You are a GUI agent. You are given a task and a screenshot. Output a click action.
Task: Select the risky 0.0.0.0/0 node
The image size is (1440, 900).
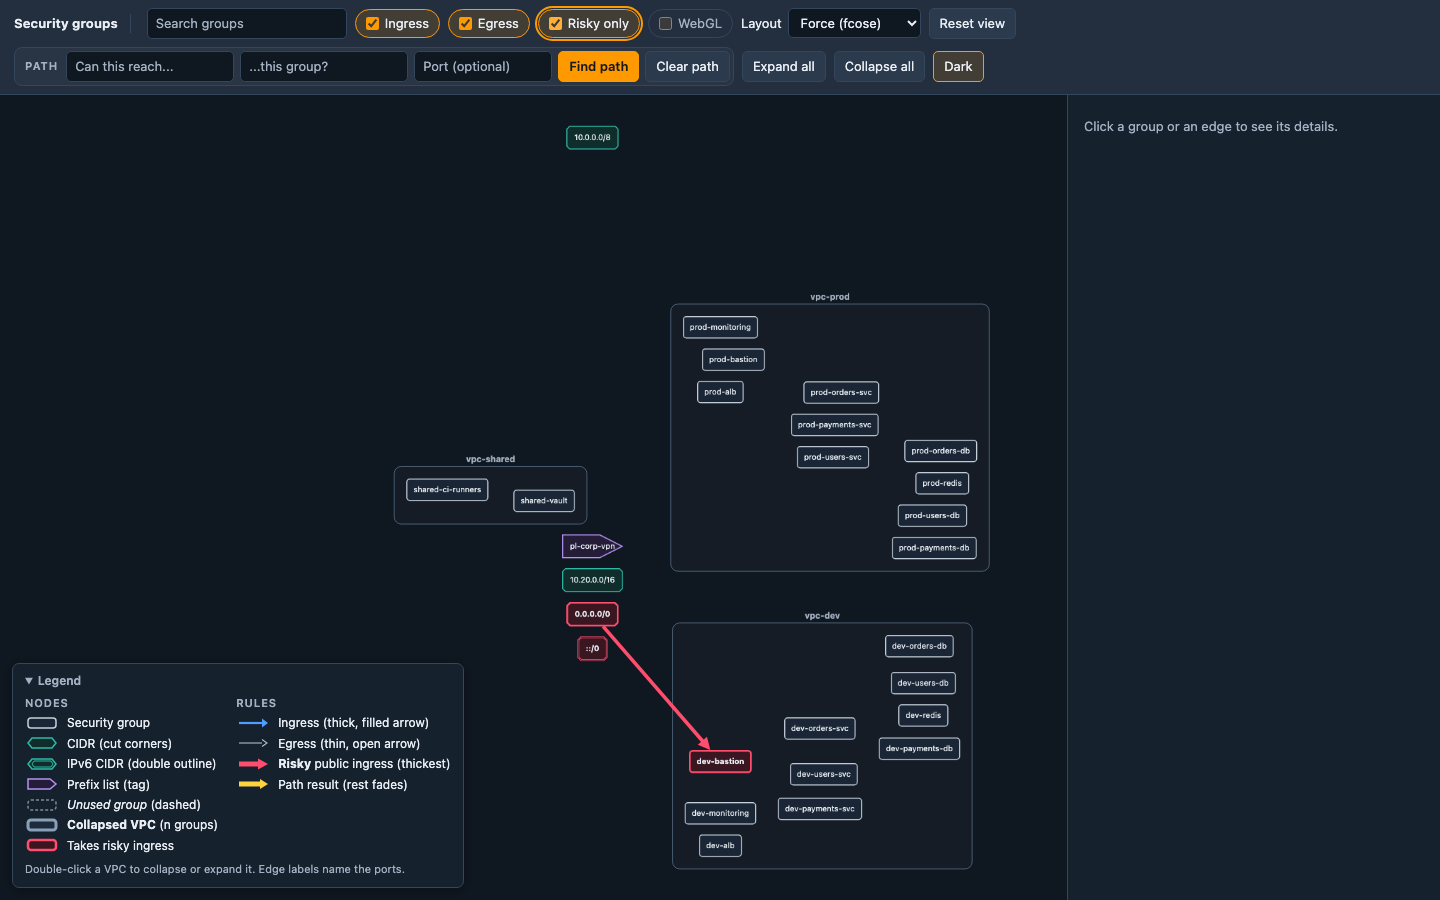tap(592, 614)
